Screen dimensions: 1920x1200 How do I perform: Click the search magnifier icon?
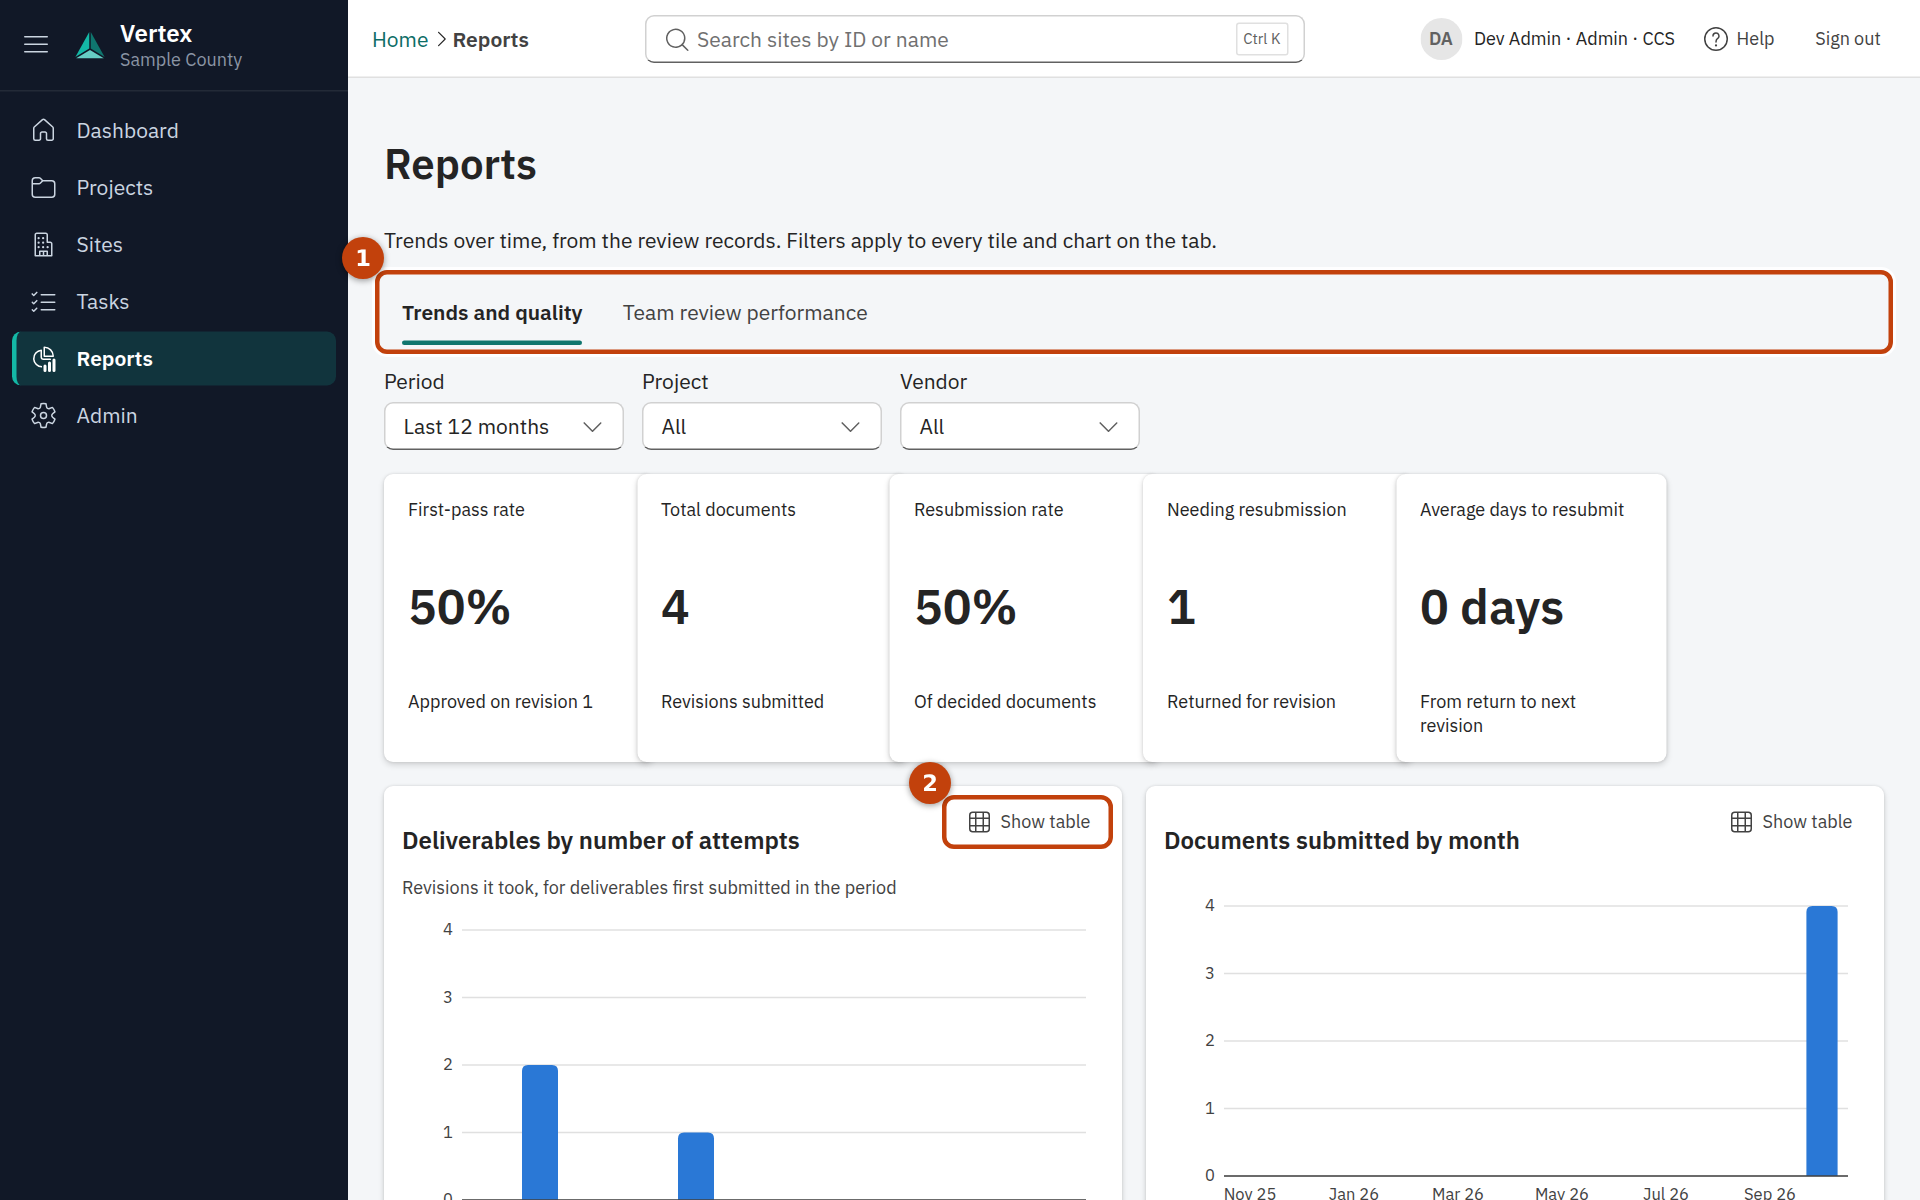pyautogui.click(x=677, y=40)
